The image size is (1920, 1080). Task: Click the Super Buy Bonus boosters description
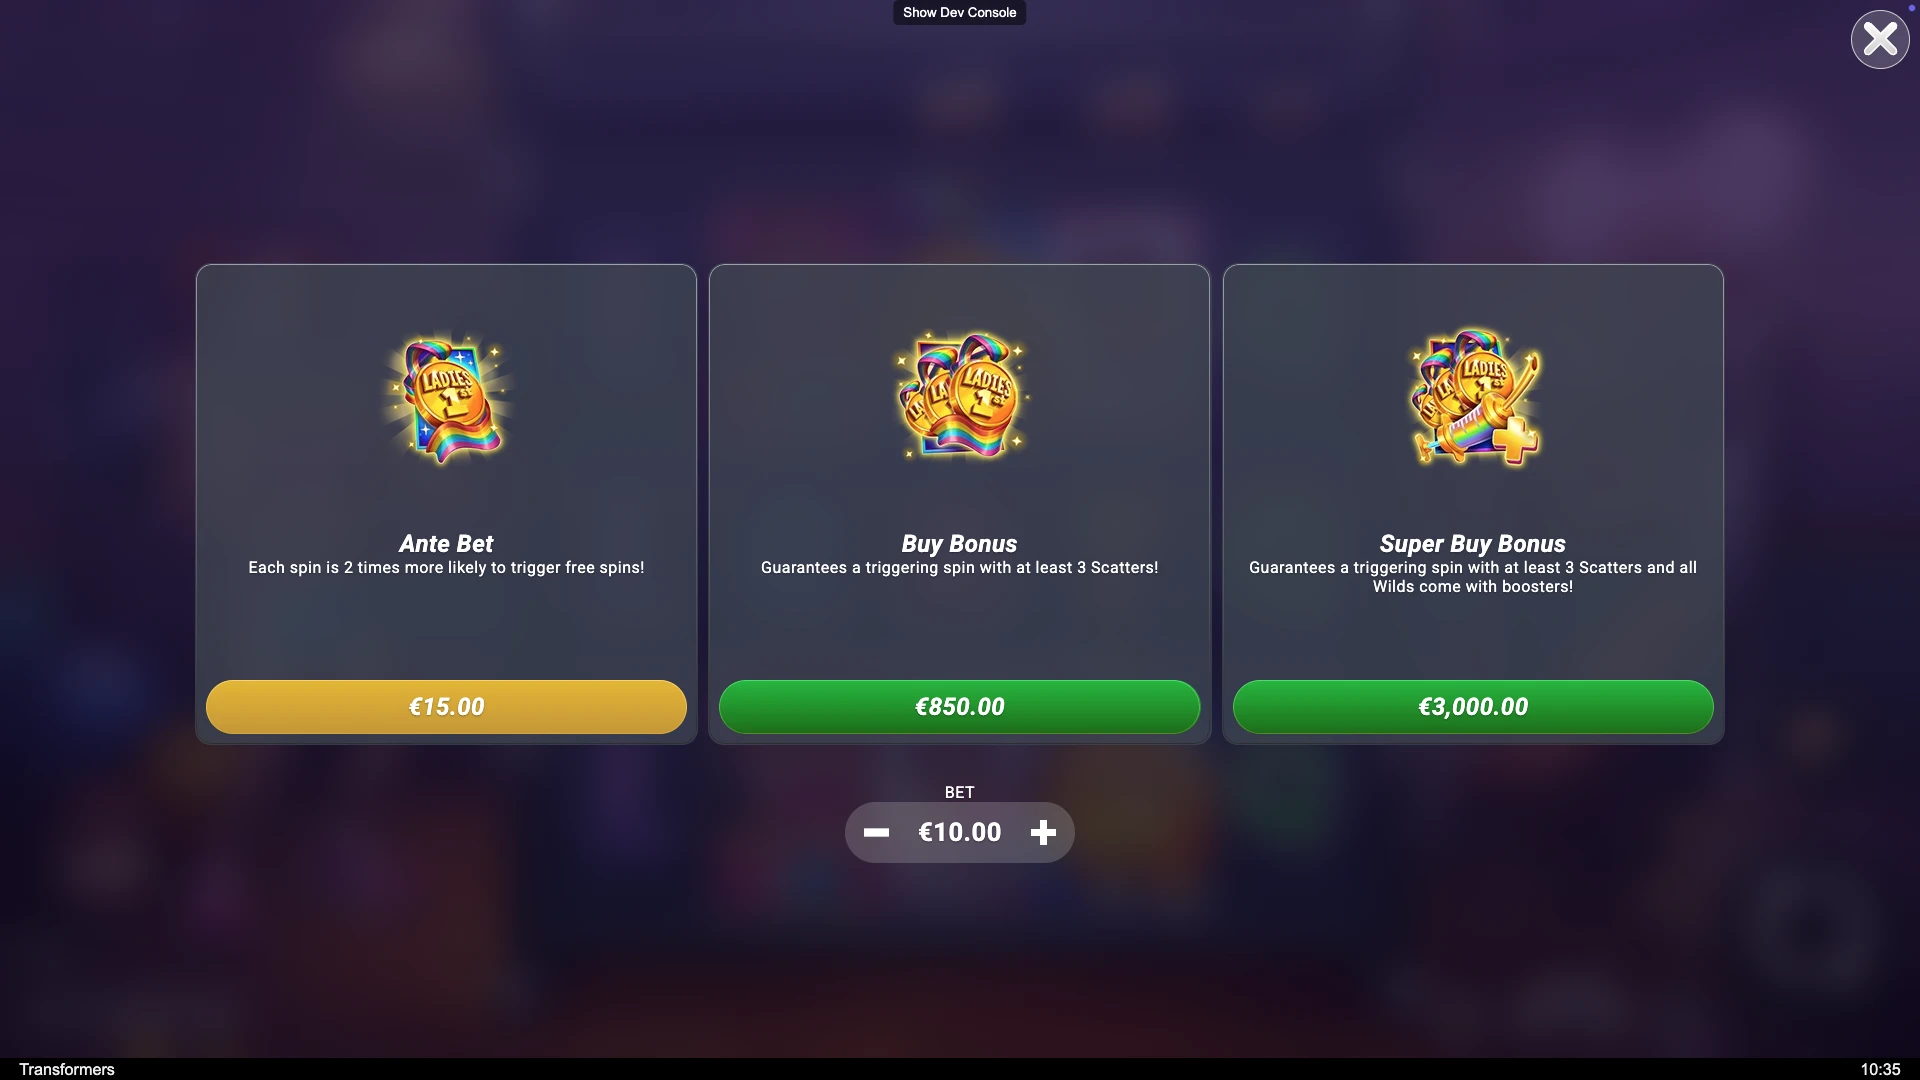[1473, 577]
